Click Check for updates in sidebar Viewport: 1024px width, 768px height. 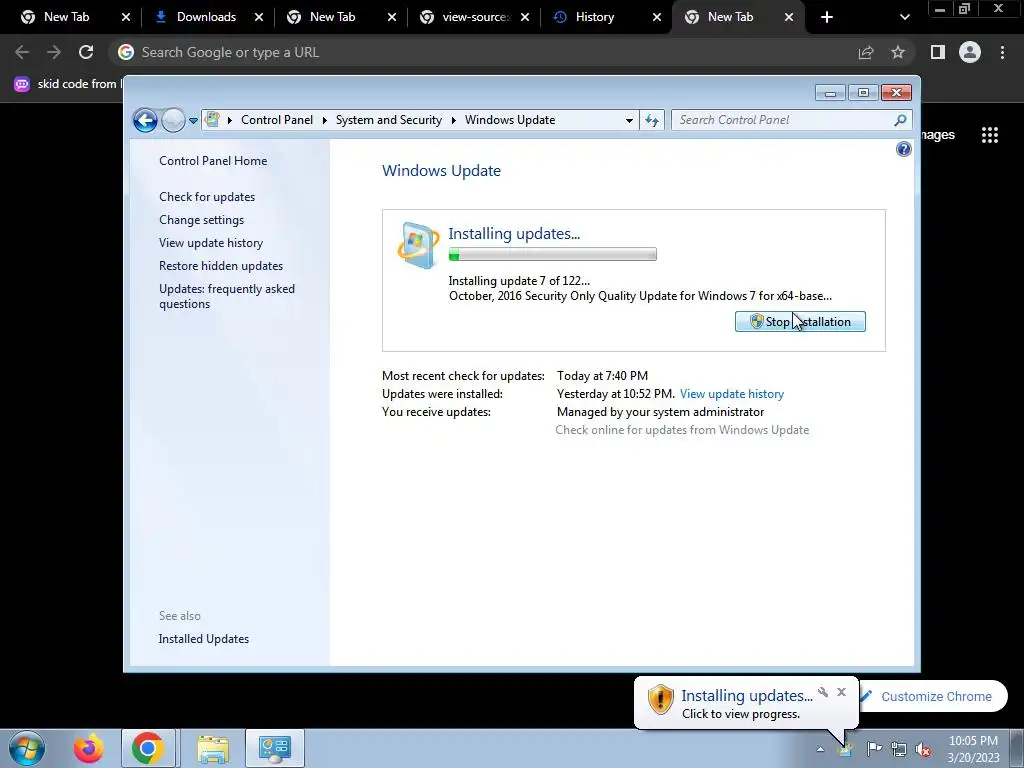(207, 197)
